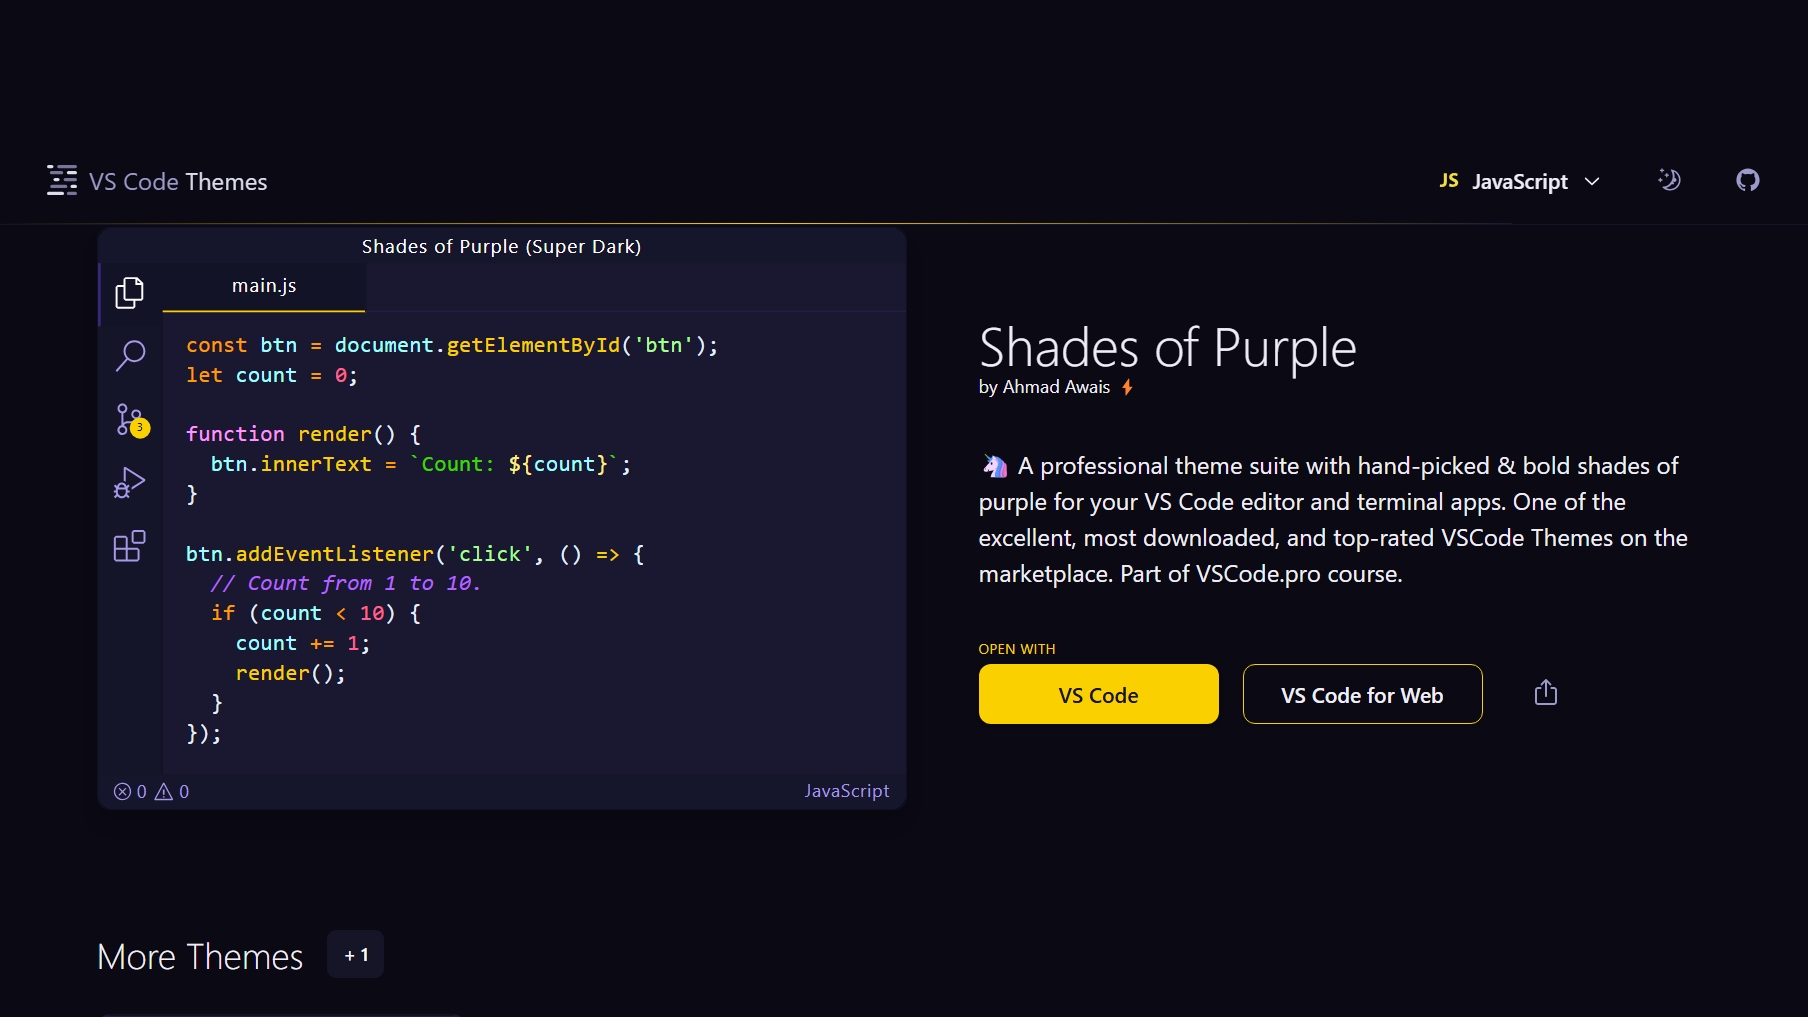Image resolution: width=1808 pixels, height=1017 pixels.
Task: Expand the language selector chevron arrow
Action: (x=1593, y=182)
